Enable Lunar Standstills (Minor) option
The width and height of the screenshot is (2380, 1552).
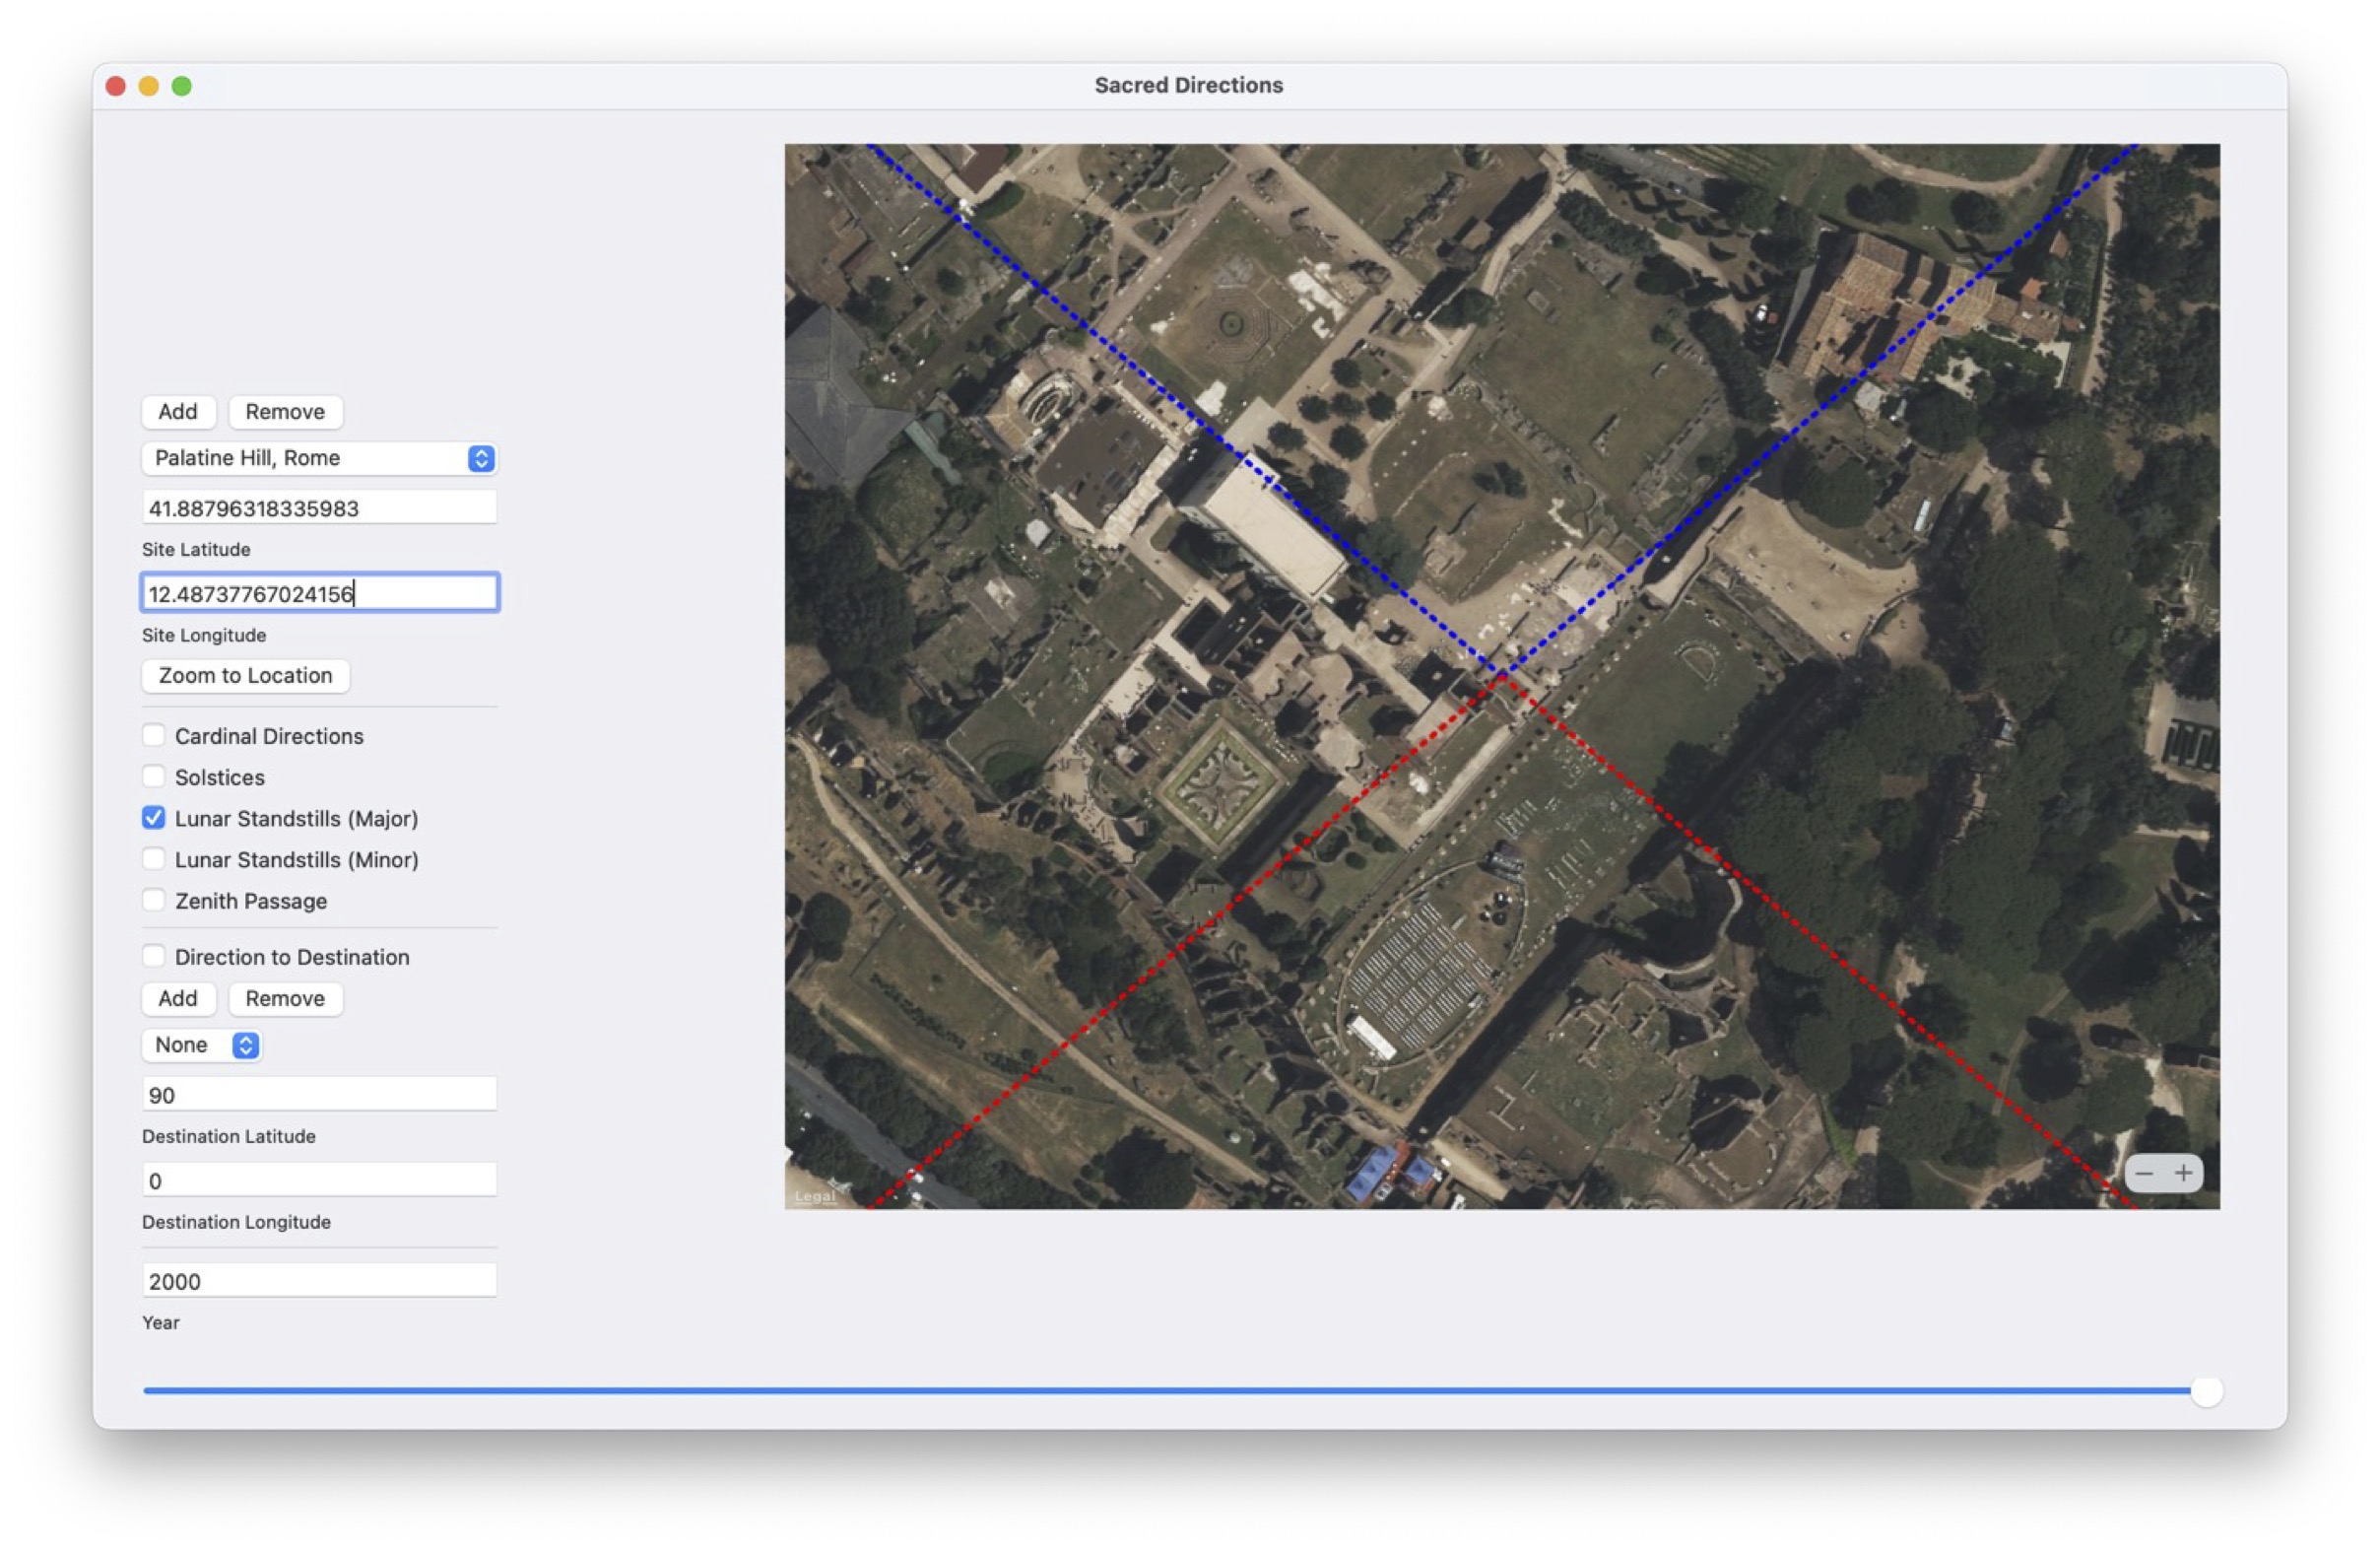pyautogui.click(x=154, y=859)
